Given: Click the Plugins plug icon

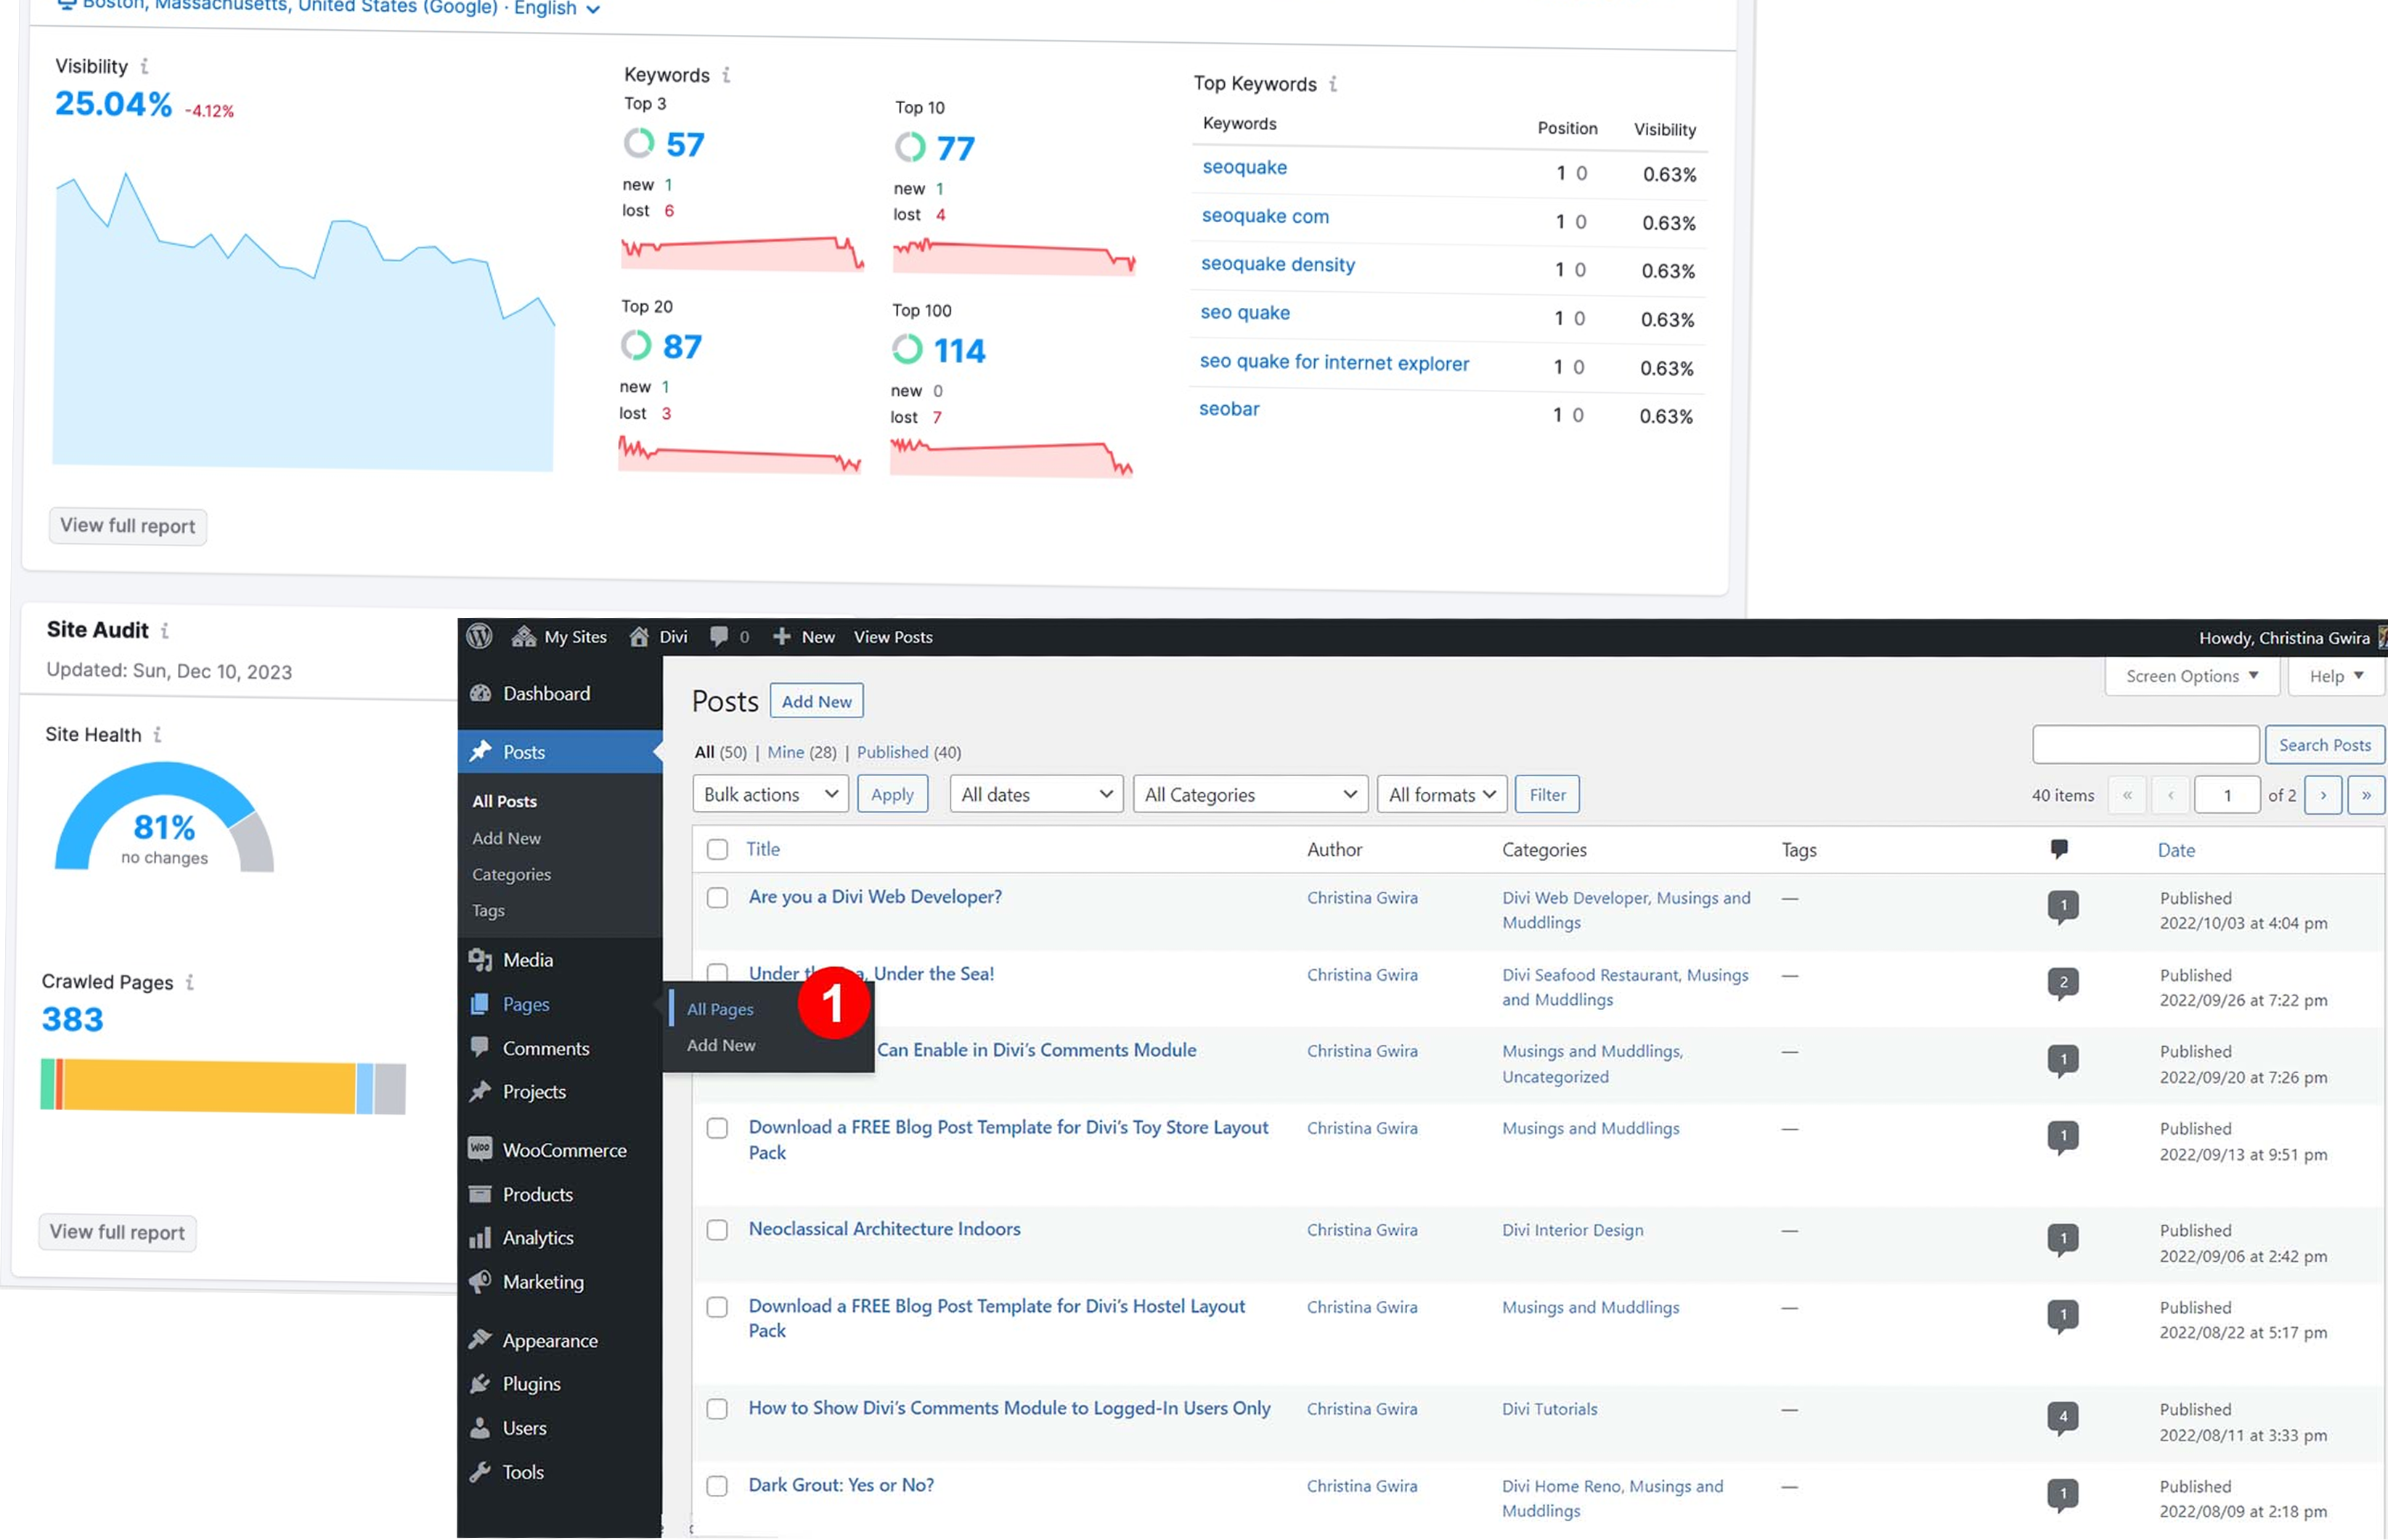Looking at the screenshot, I should (x=480, y=1384).
